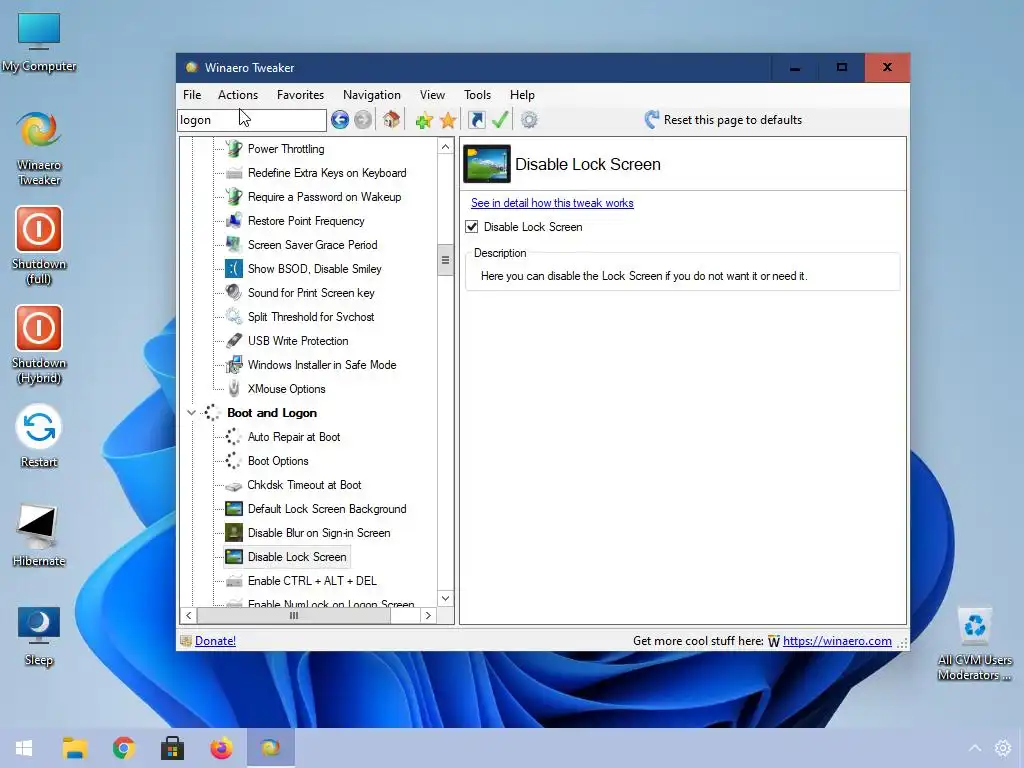Click the create shortcut arrow icon in toolbar
Image resolution: width=1024 pixels, height=768 pixels.
pyautogui.click(x=477, y=120)
